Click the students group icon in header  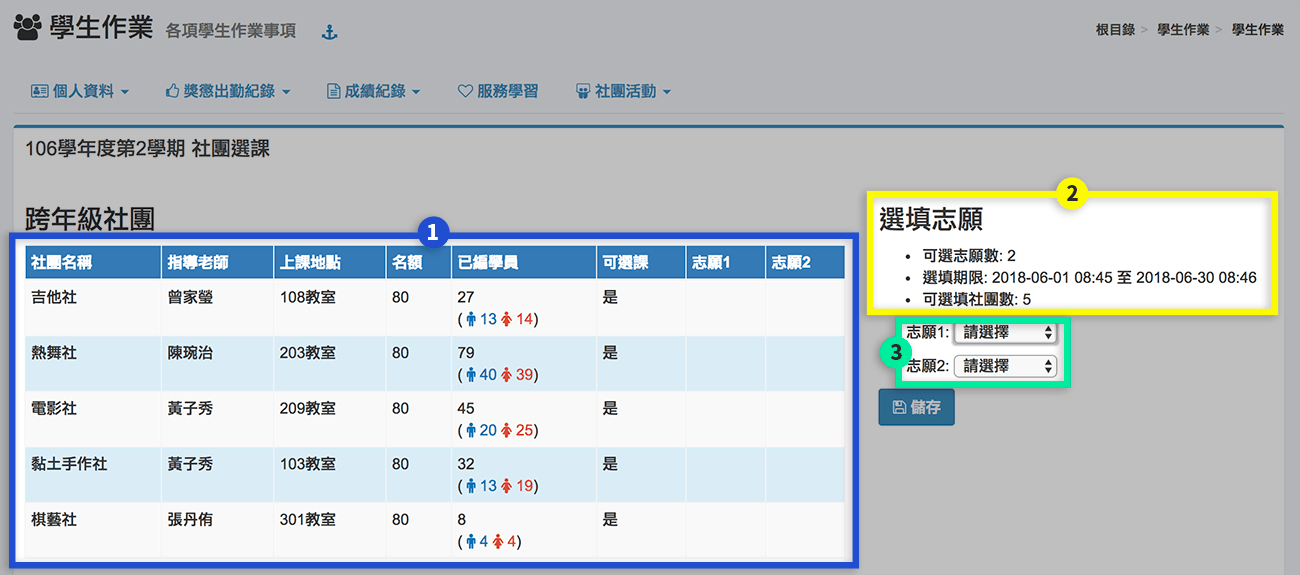tap(31, 27)
